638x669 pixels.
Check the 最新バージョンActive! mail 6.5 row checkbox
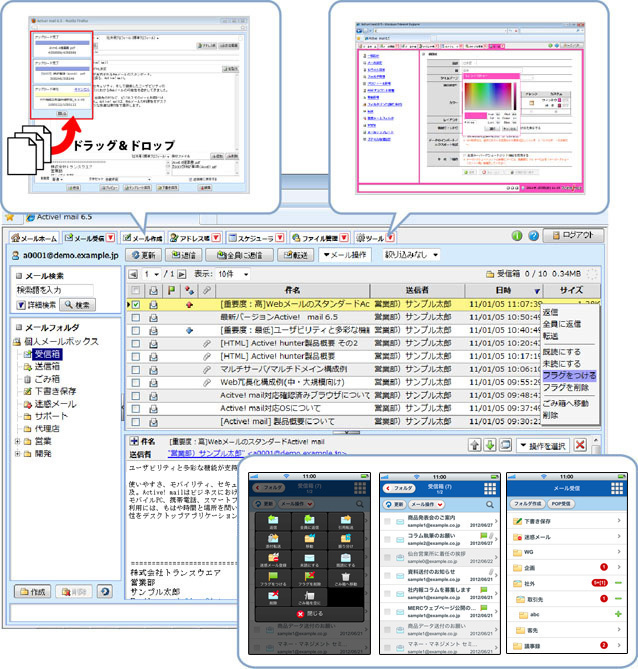136,318
